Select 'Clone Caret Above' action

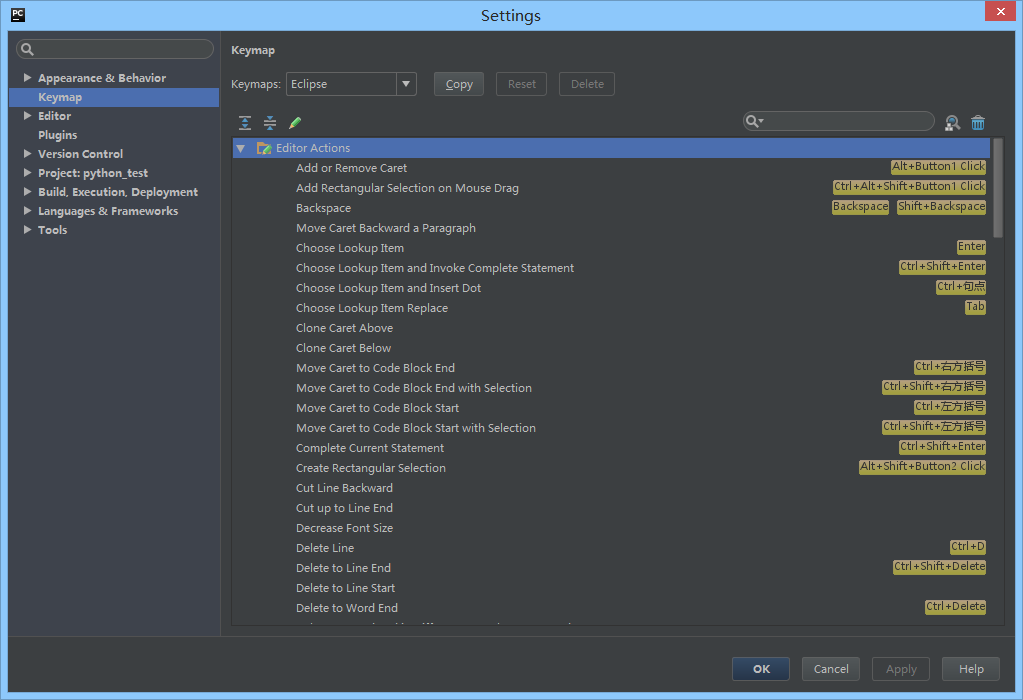point(344,328)
